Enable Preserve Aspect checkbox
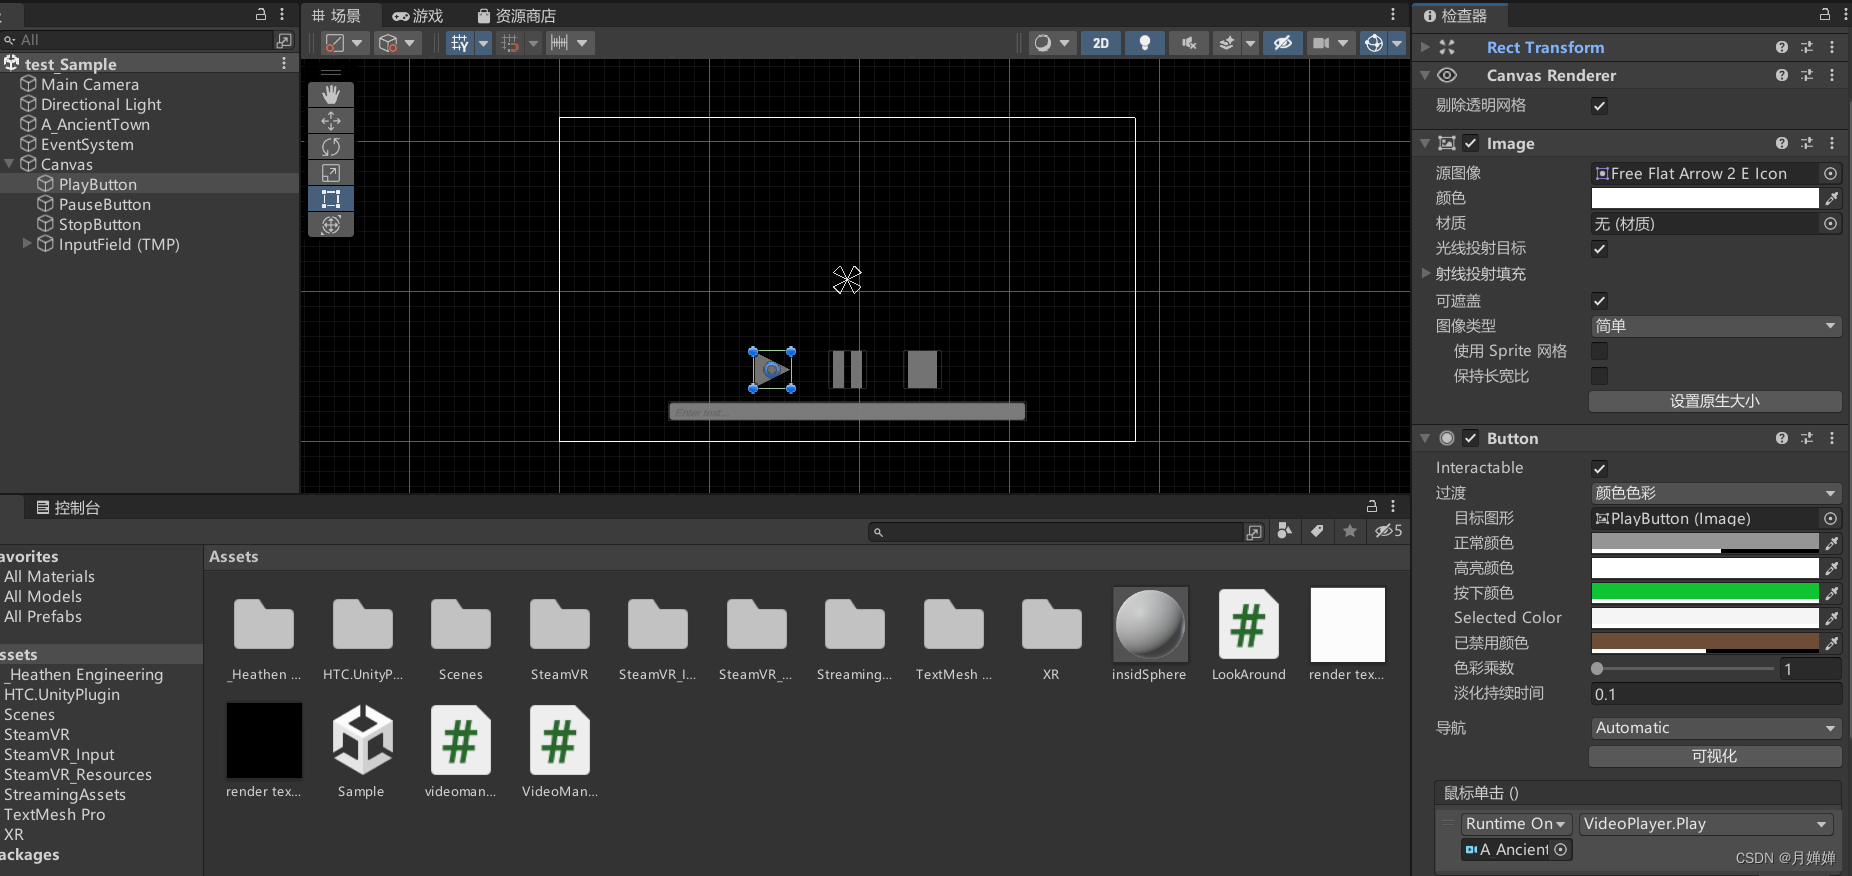Viewport: 1852px width, 876px height. click(x=1600, y=376)
